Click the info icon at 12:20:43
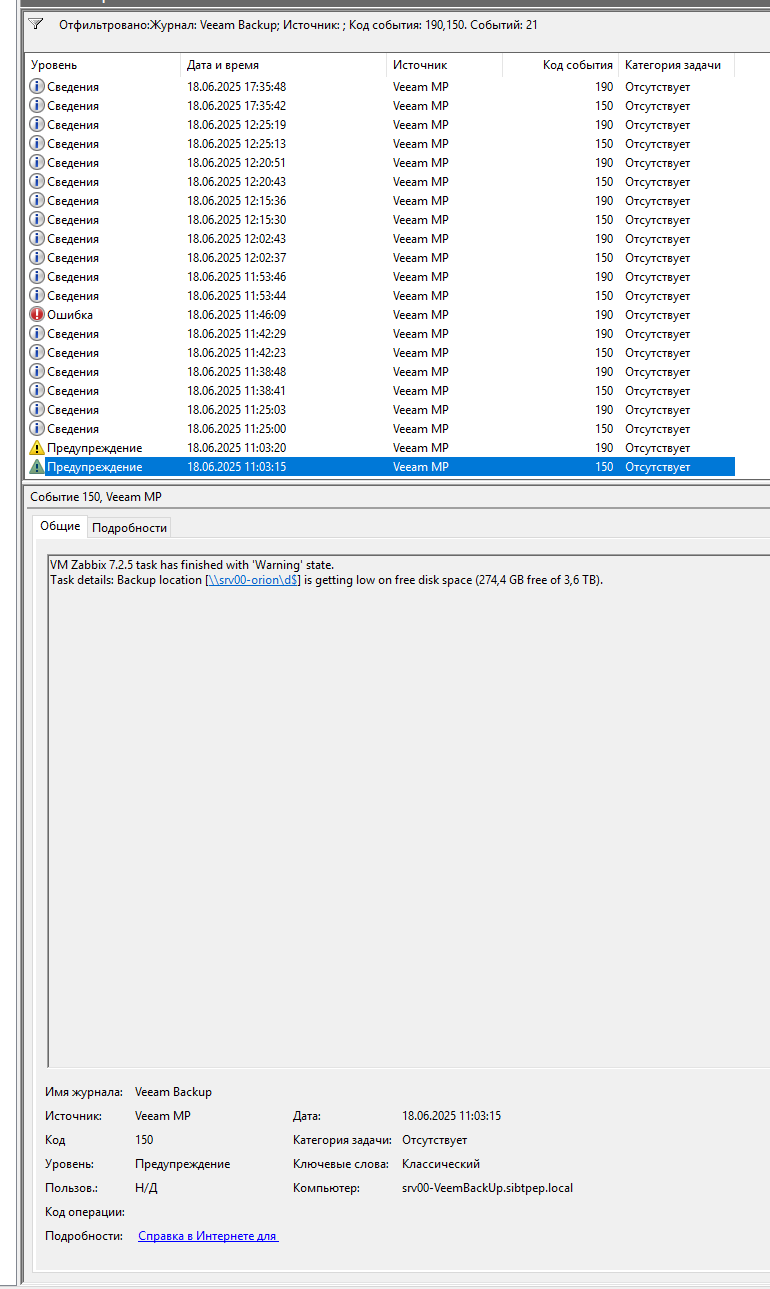The height and width of the screenshot is (1289, 770). tap(37, 182)
